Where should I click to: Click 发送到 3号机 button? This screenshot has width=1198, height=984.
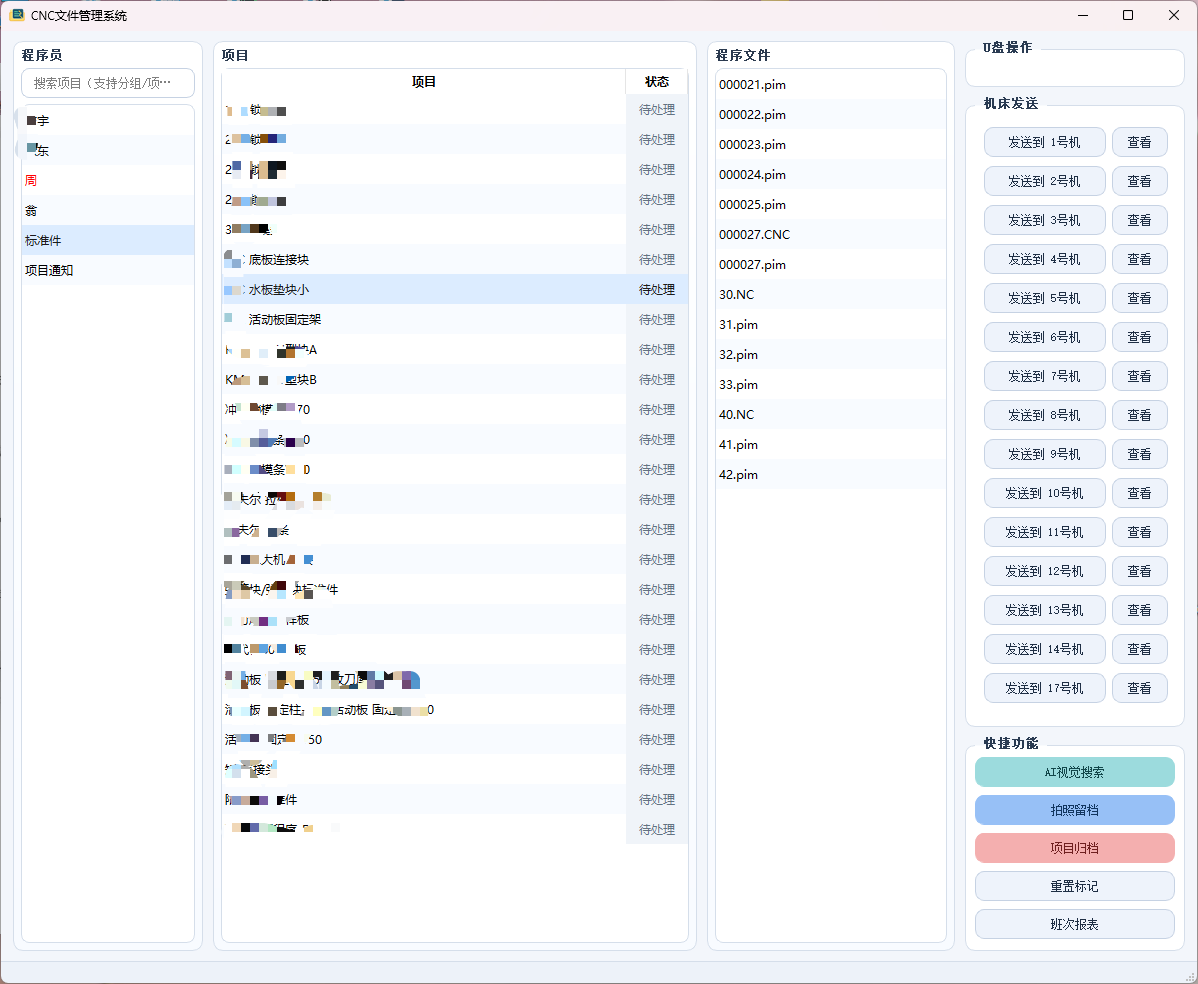(x=1044, y=220)
